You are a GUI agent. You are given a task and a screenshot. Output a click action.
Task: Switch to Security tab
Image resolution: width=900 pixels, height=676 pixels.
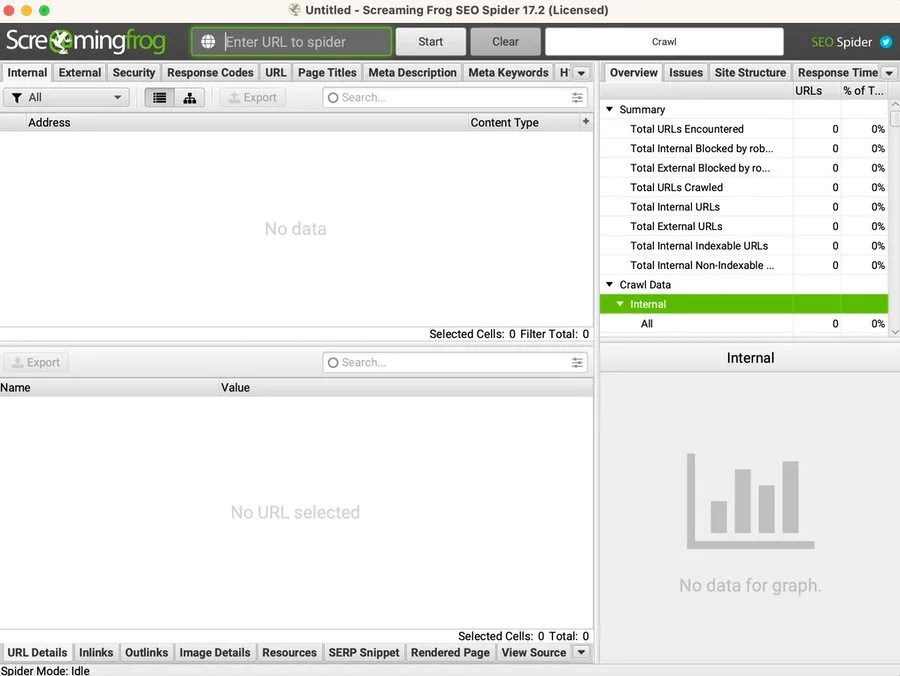[134, 73]
